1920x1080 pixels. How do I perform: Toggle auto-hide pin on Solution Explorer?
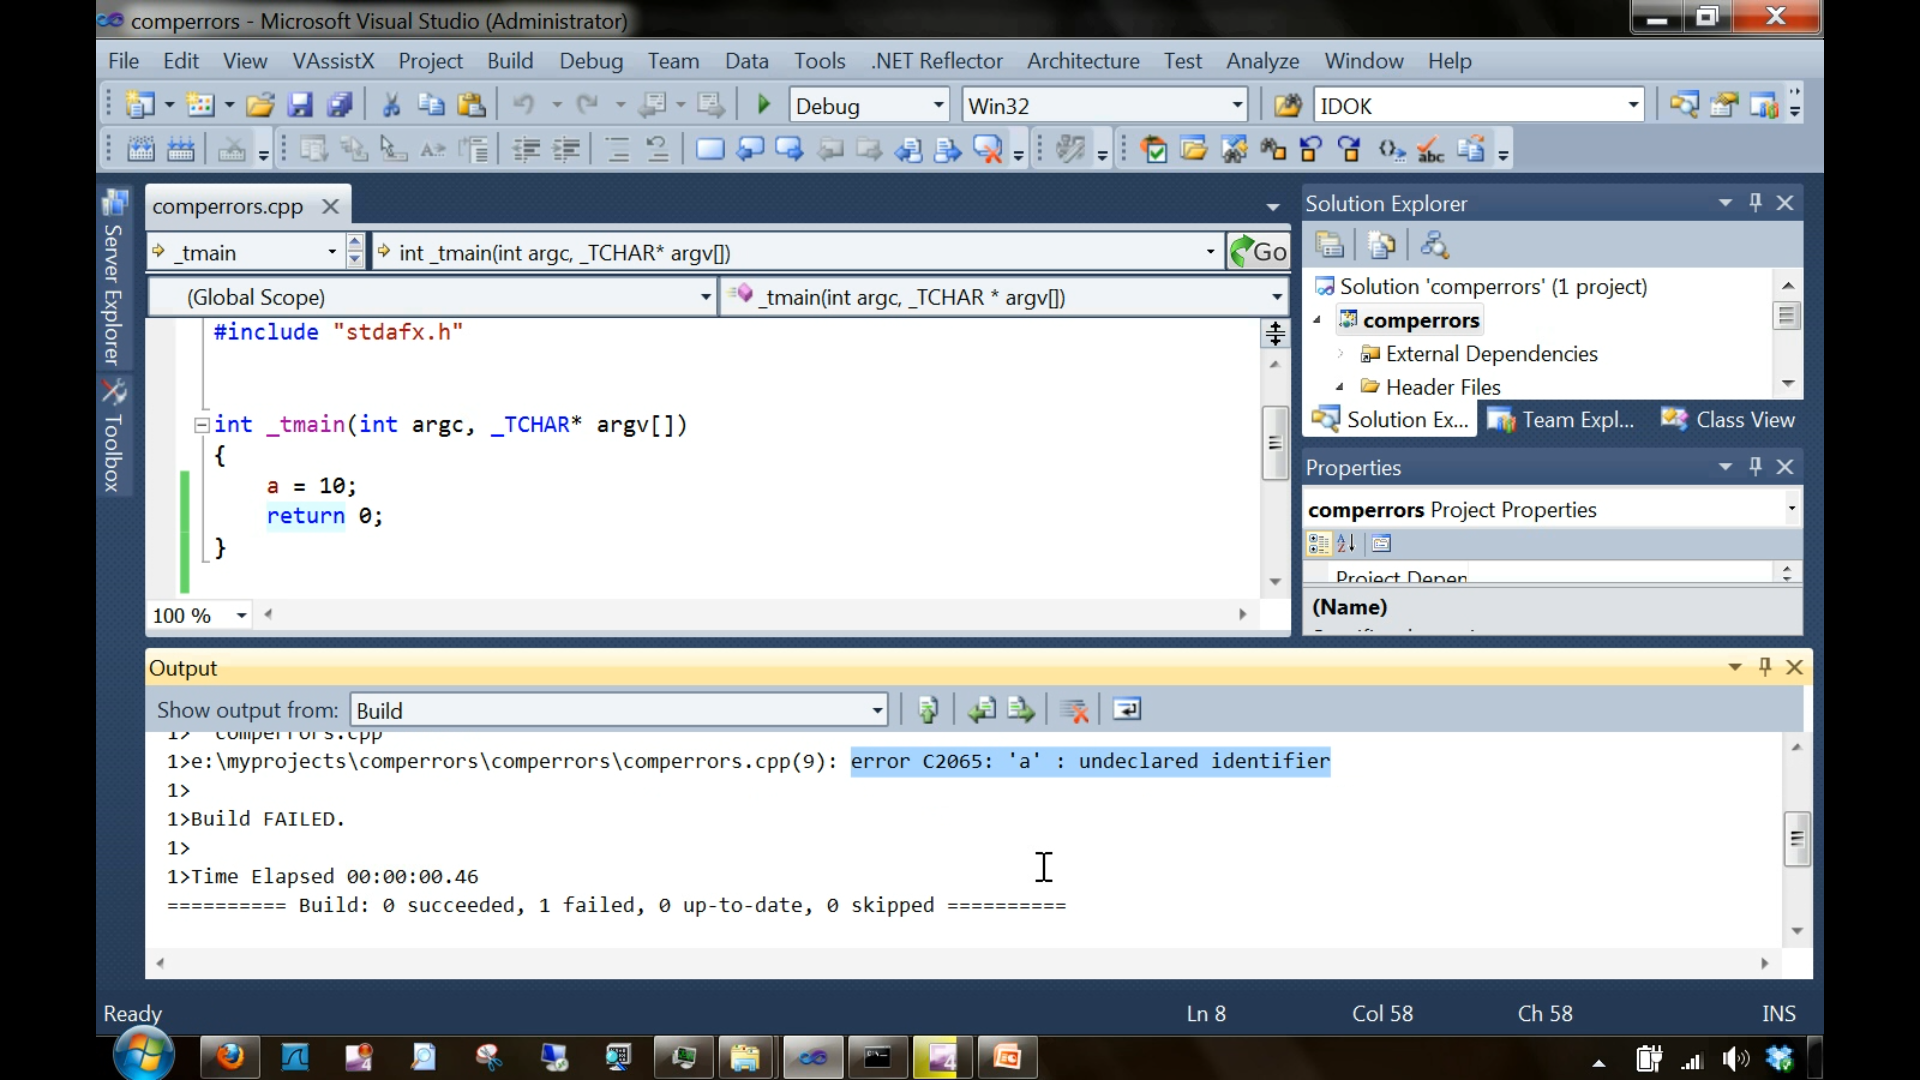1755,203
